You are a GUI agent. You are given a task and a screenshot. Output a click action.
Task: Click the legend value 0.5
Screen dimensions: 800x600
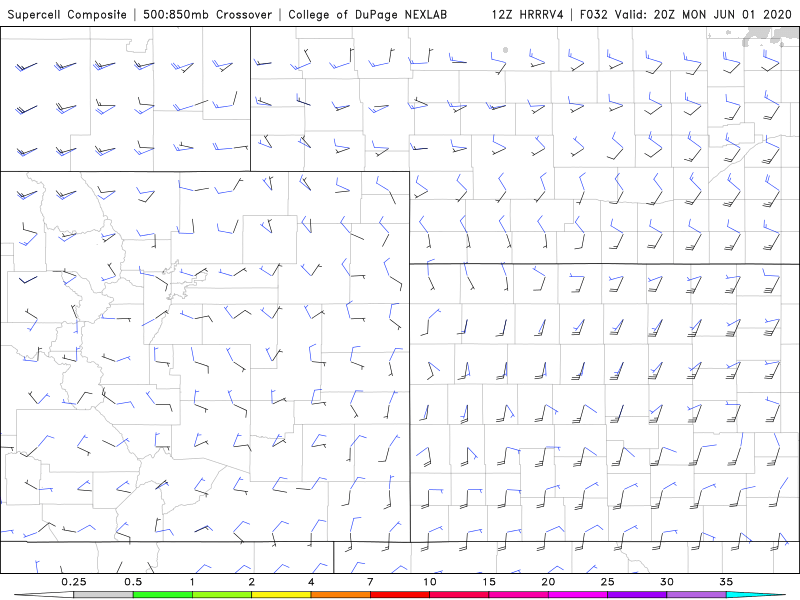click(133, 582)
